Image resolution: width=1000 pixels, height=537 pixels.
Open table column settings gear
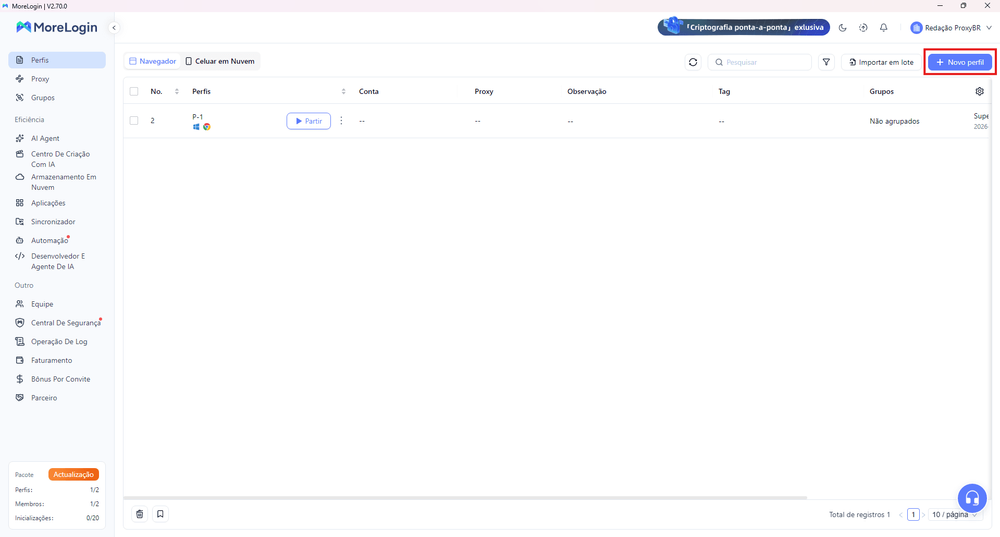point(980,91)
